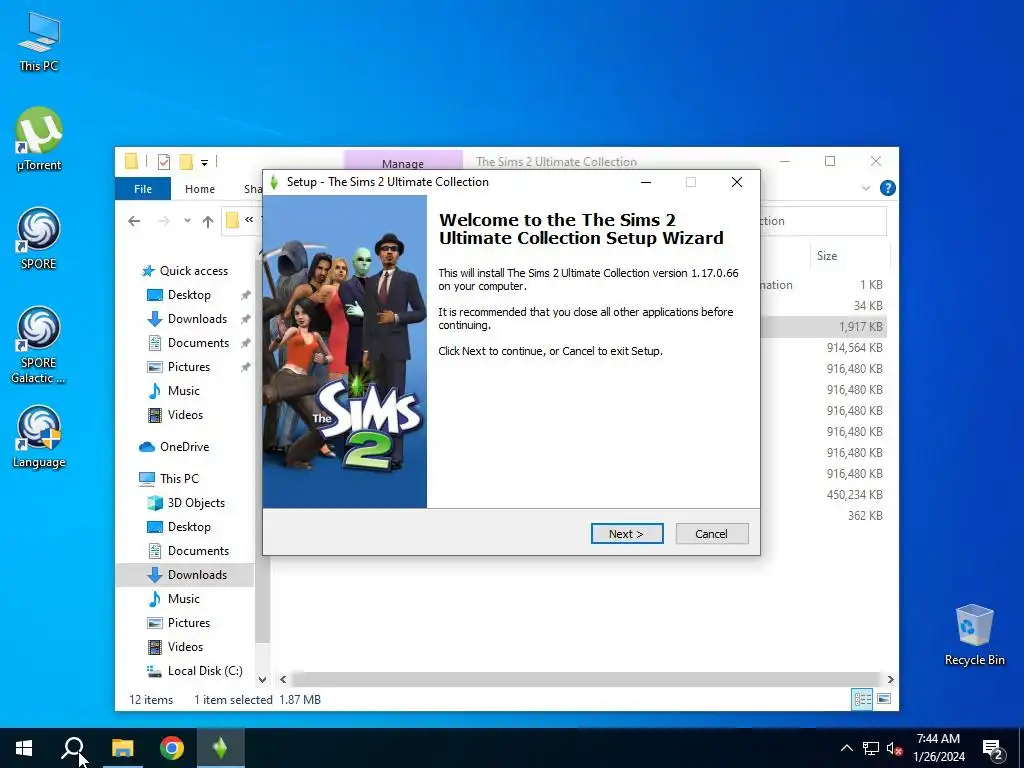Open 3D Objects under This PC
Screen dimensions: 1024x768
pos(196,503)
